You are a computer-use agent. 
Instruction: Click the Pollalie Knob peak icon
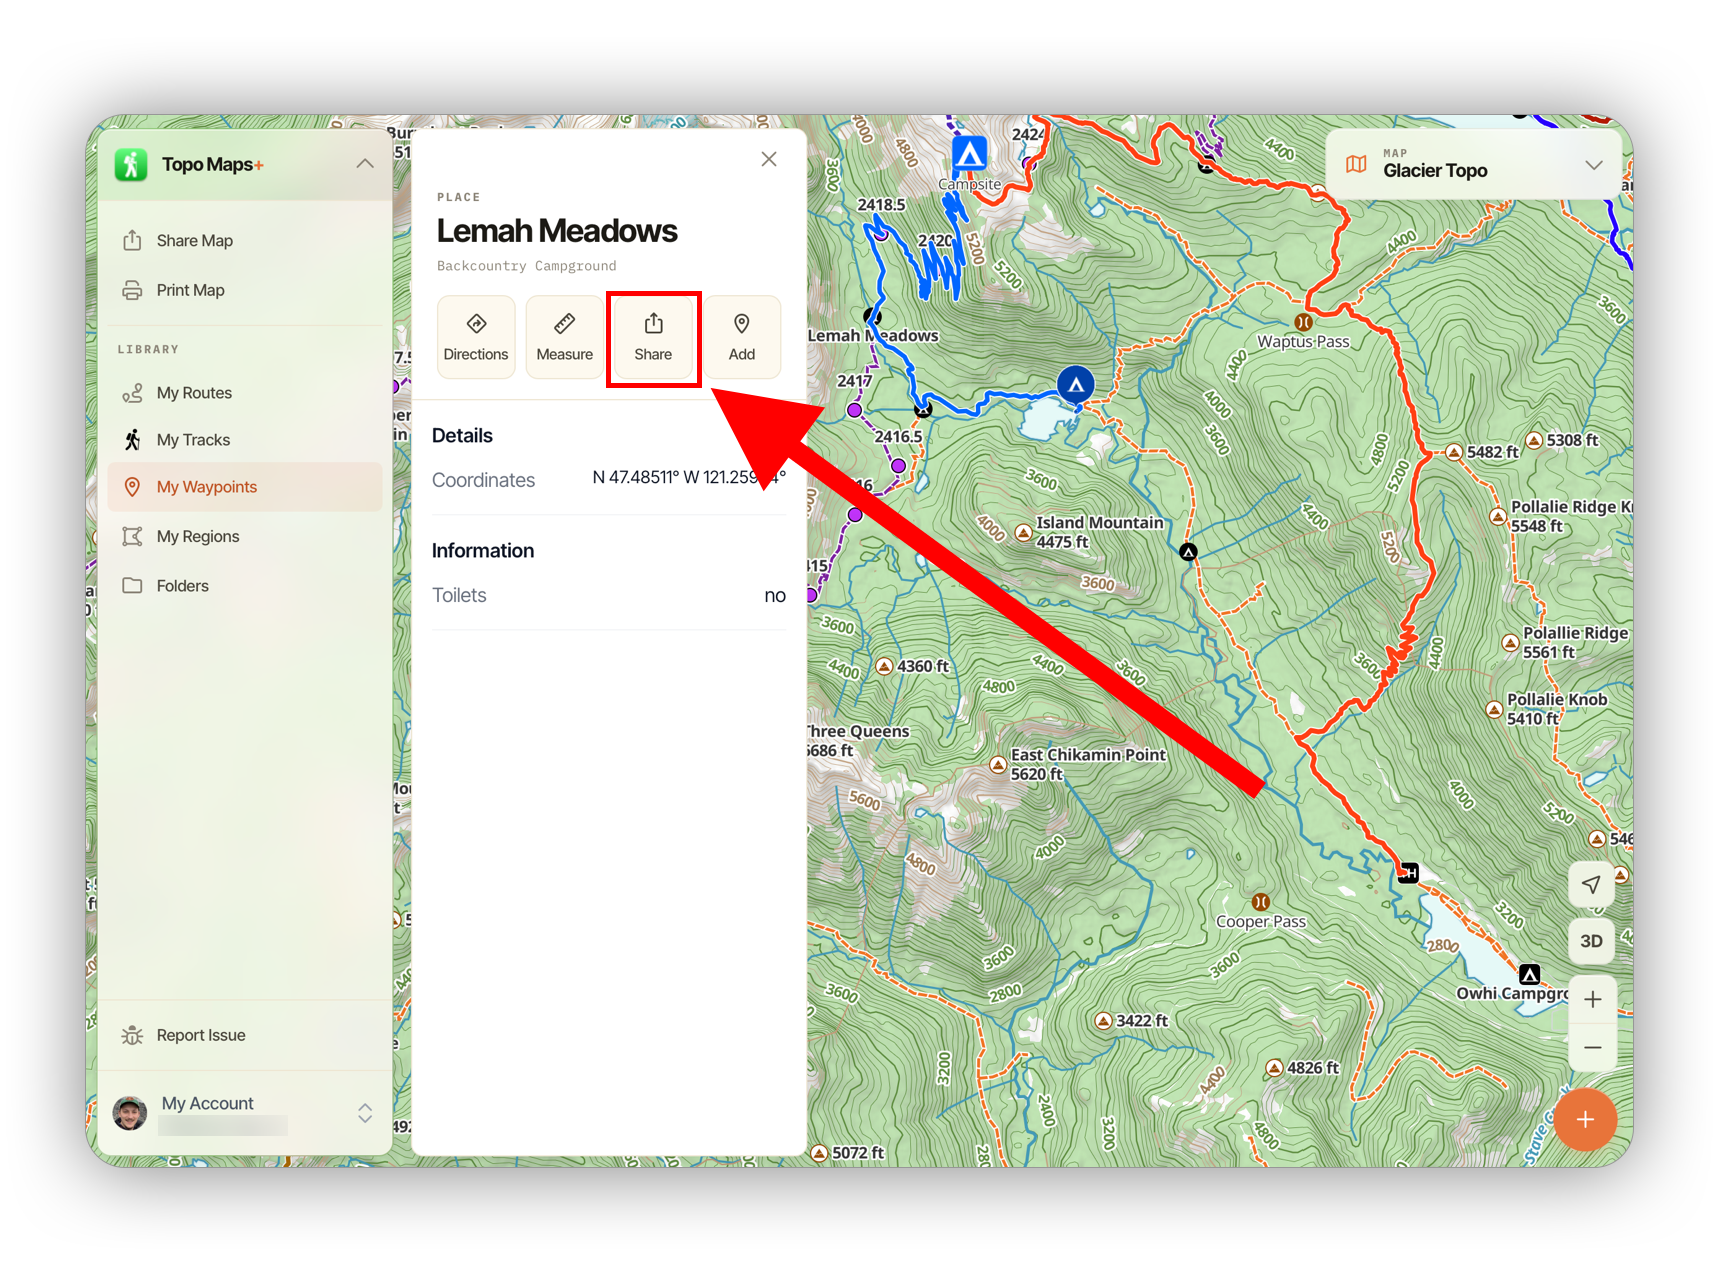pos(1494,710)
